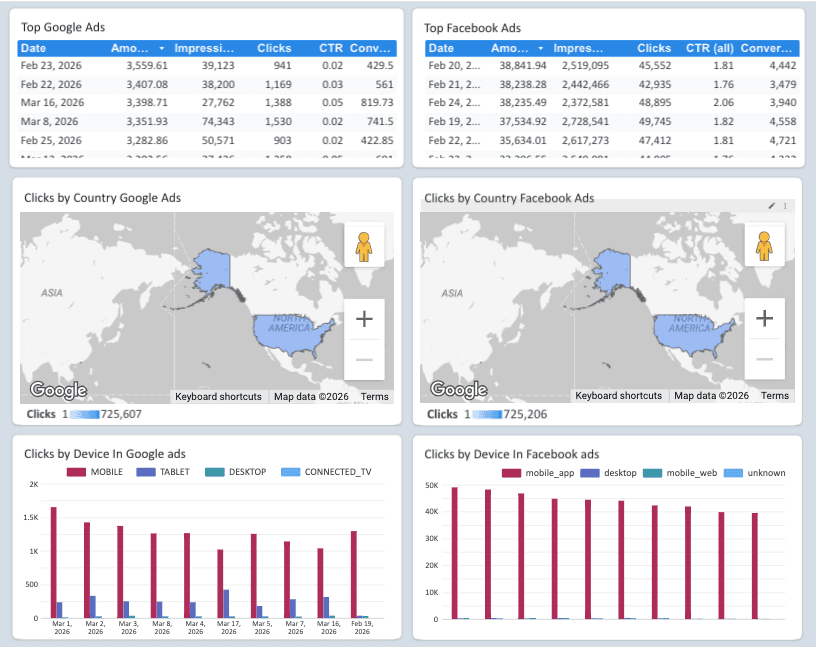Screen dimensions: 816x647
Task: Open the edit pencil on Clicks by Country Facebook Ads
Action: pos(770,205)
